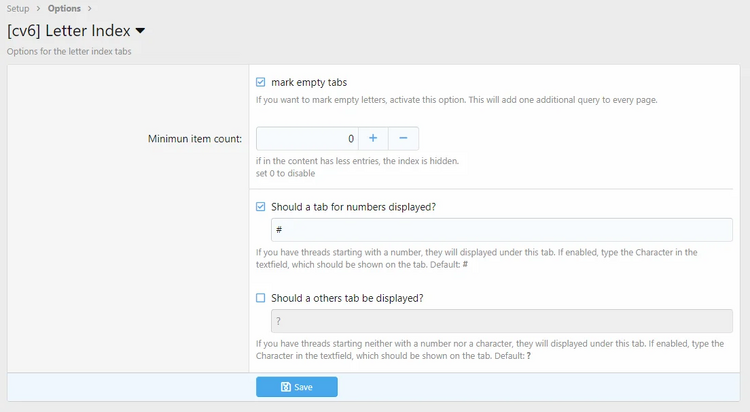Click the numbers tab character field containing #

point(502,230)
